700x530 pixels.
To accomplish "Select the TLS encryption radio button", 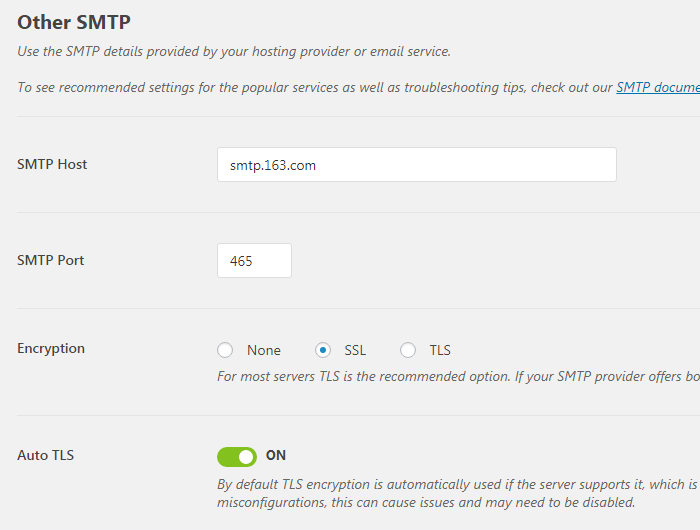I will click(408, 350).
